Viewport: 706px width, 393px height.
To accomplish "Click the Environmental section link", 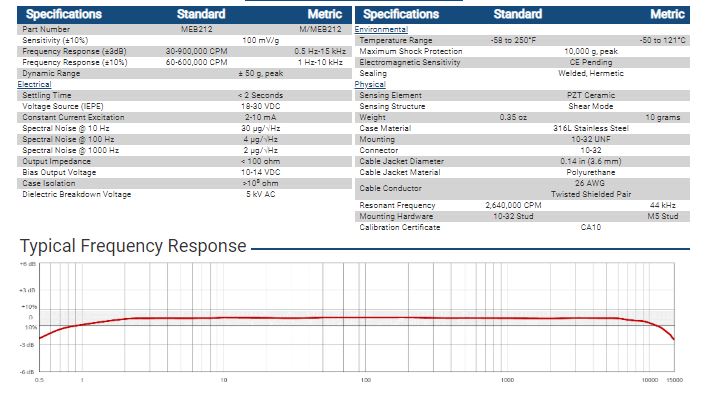I will click(381, 29).
